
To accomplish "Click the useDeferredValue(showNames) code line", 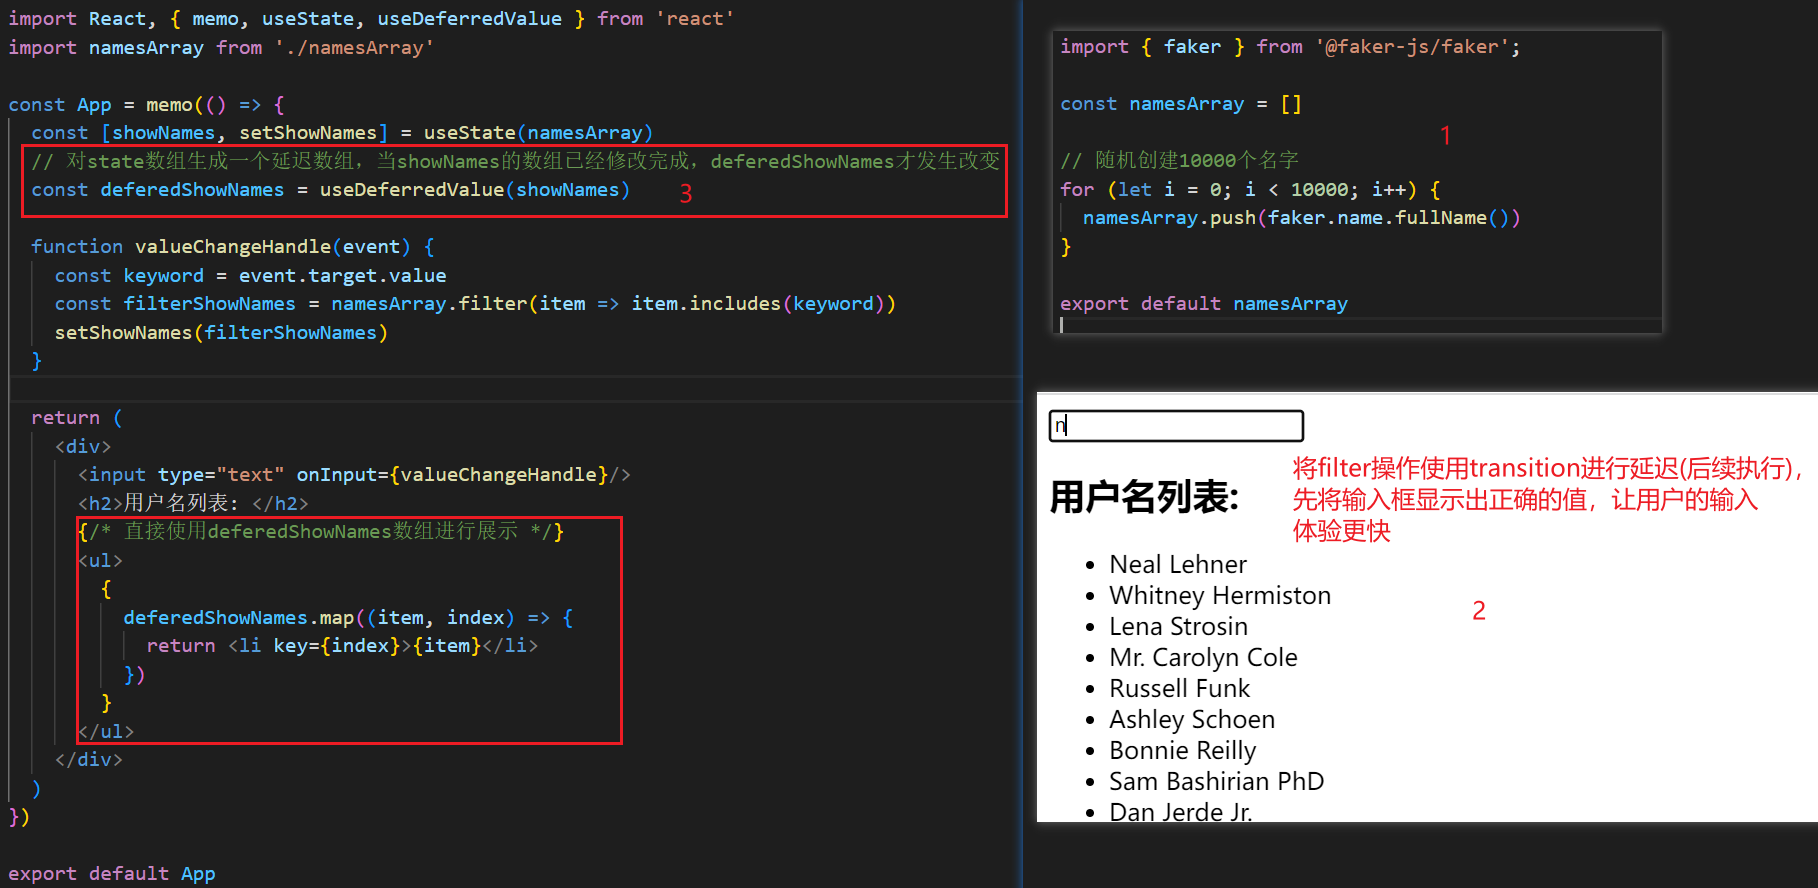I will pyautogui.click(x=330, y=189).
